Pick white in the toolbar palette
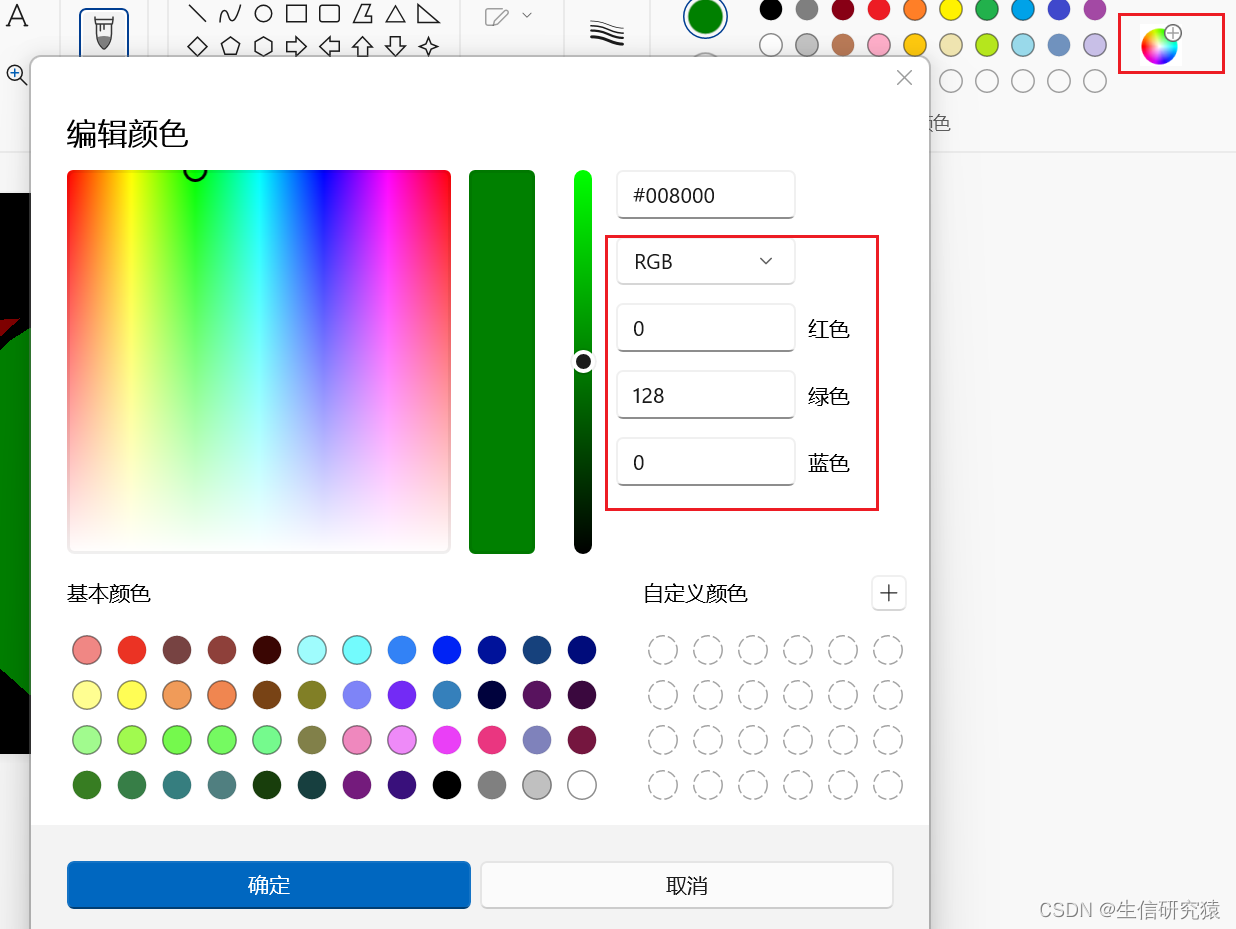1236x929 pixels. (771, 45)
